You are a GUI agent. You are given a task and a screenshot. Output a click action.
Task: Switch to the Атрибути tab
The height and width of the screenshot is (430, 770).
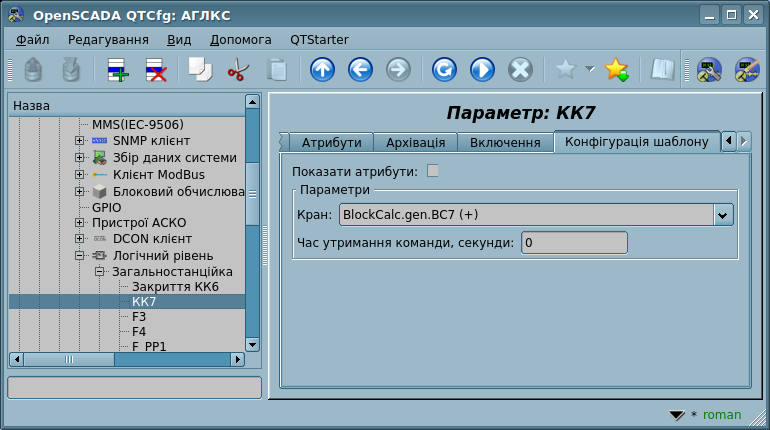coord(331,143)
